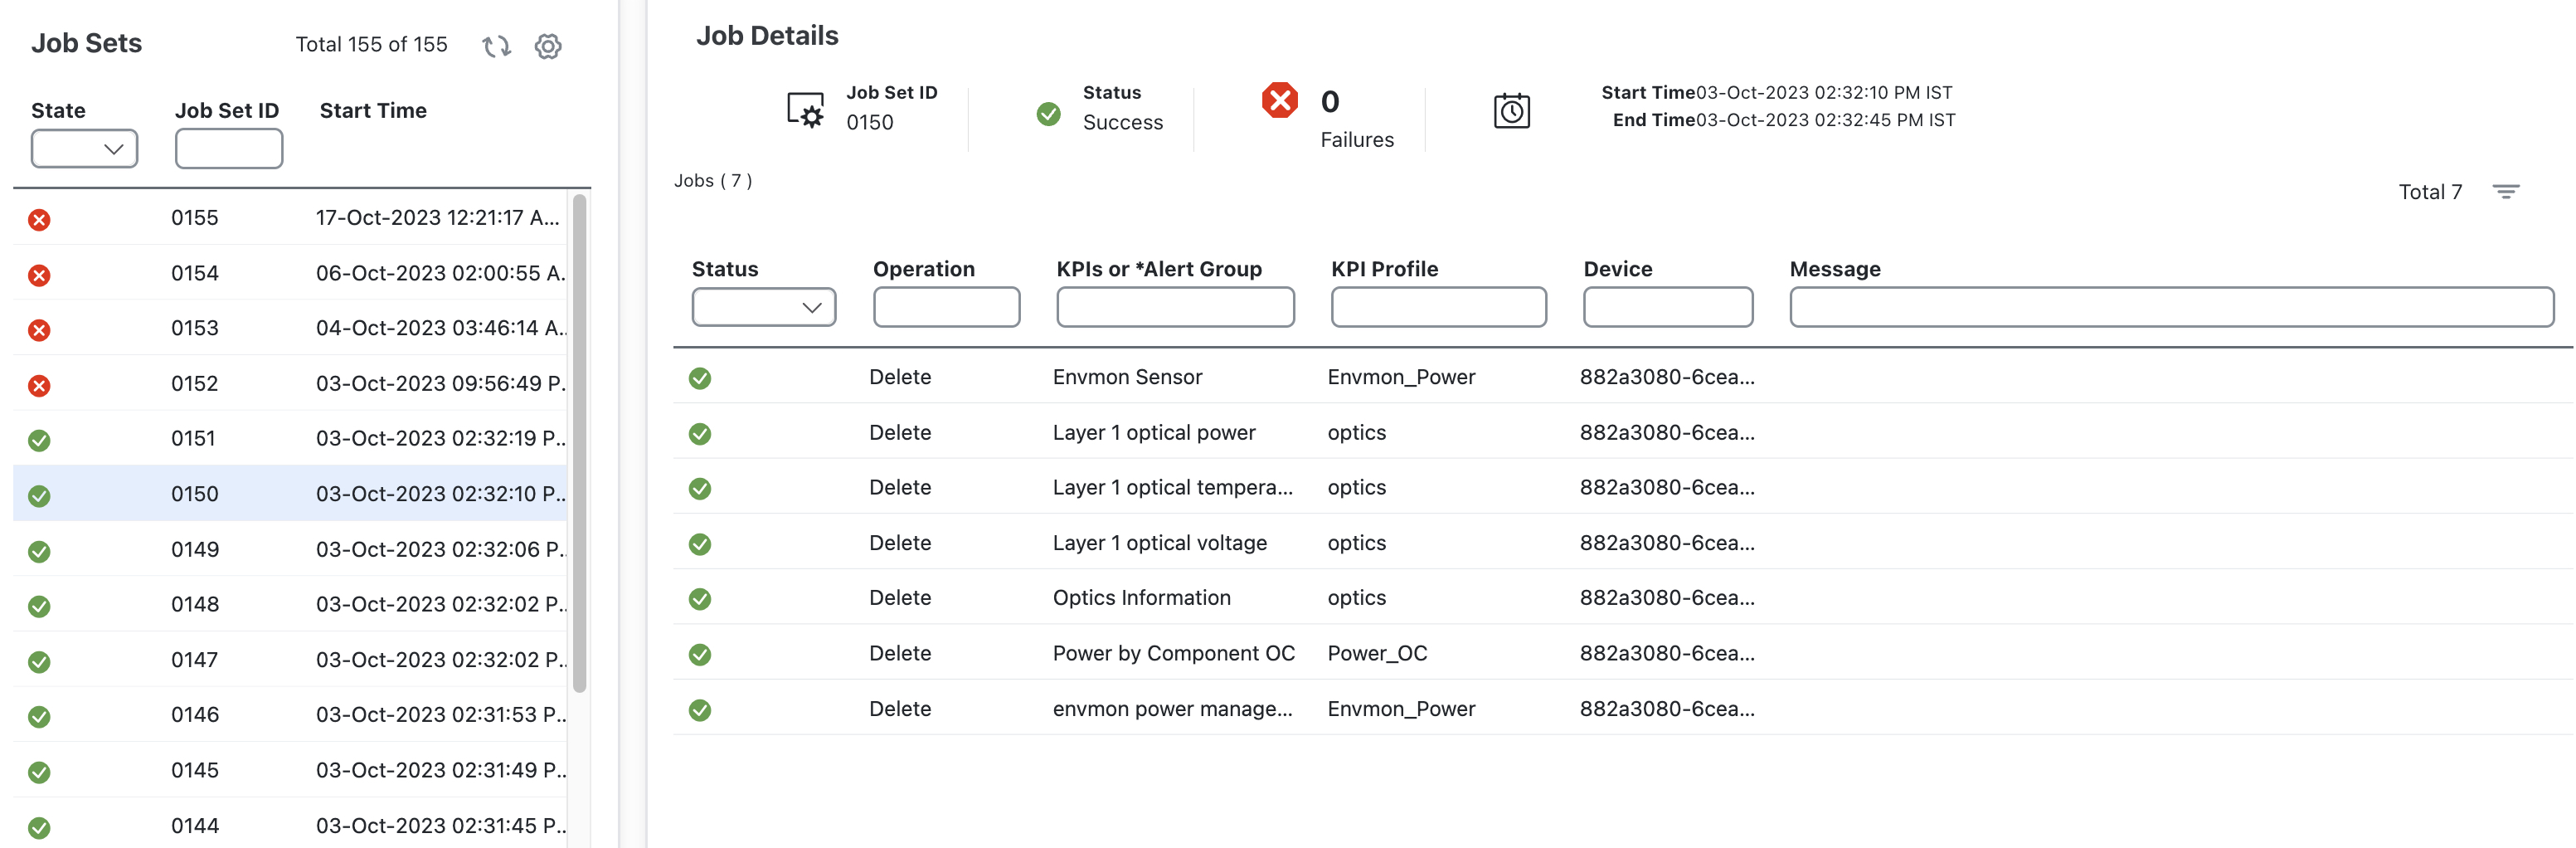Focus the Message filter field
Image resolution: width=2576 pixels, height=848 pixels.
coord(2171,307)
